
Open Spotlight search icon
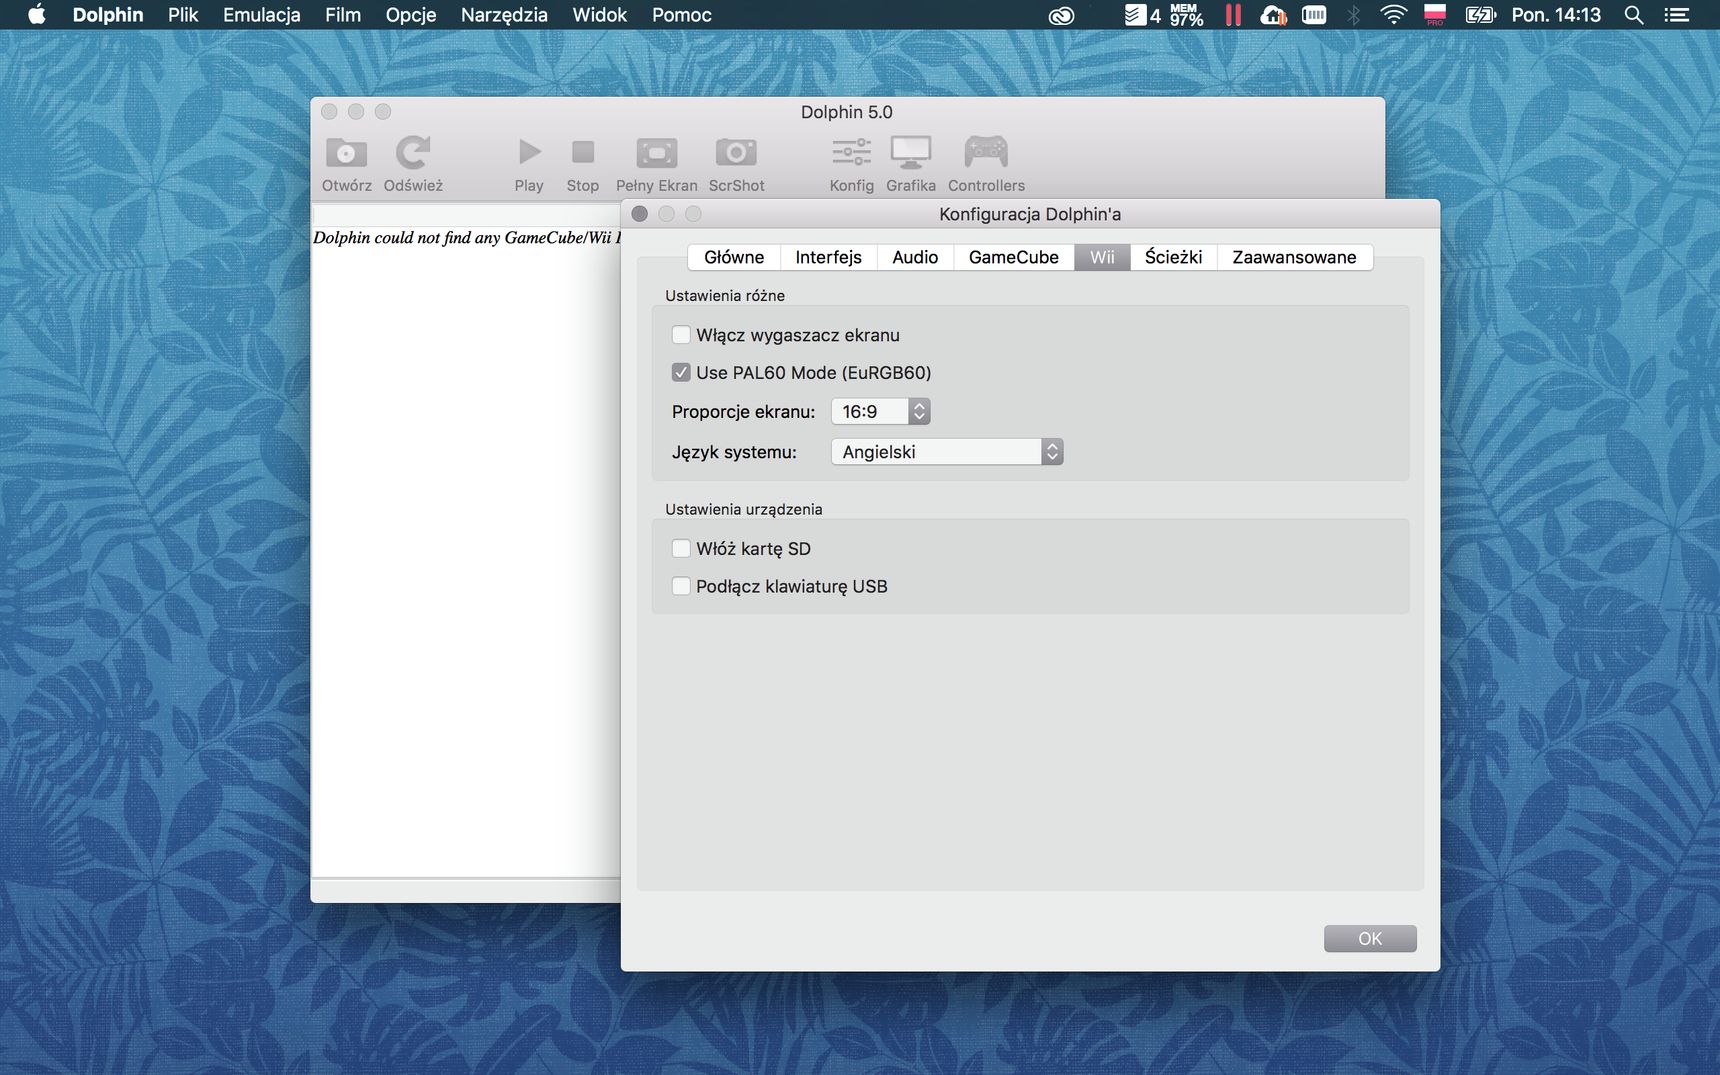click(x=1634, y=15)
